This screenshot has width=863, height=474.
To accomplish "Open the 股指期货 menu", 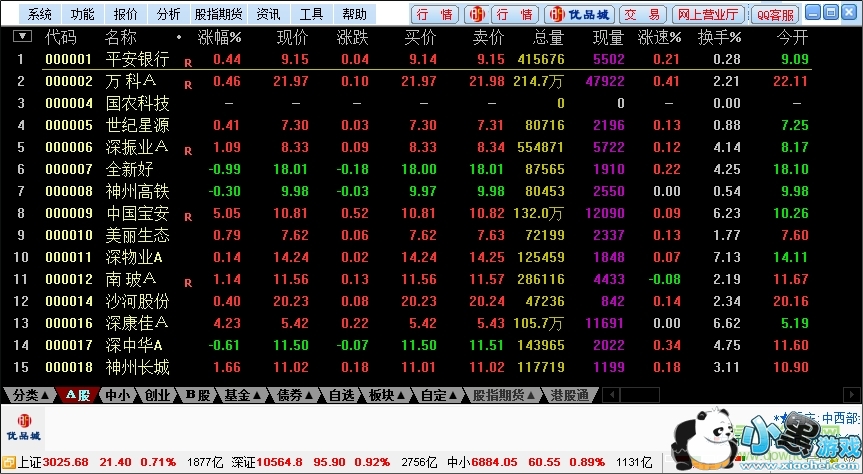I will (219, 14).
